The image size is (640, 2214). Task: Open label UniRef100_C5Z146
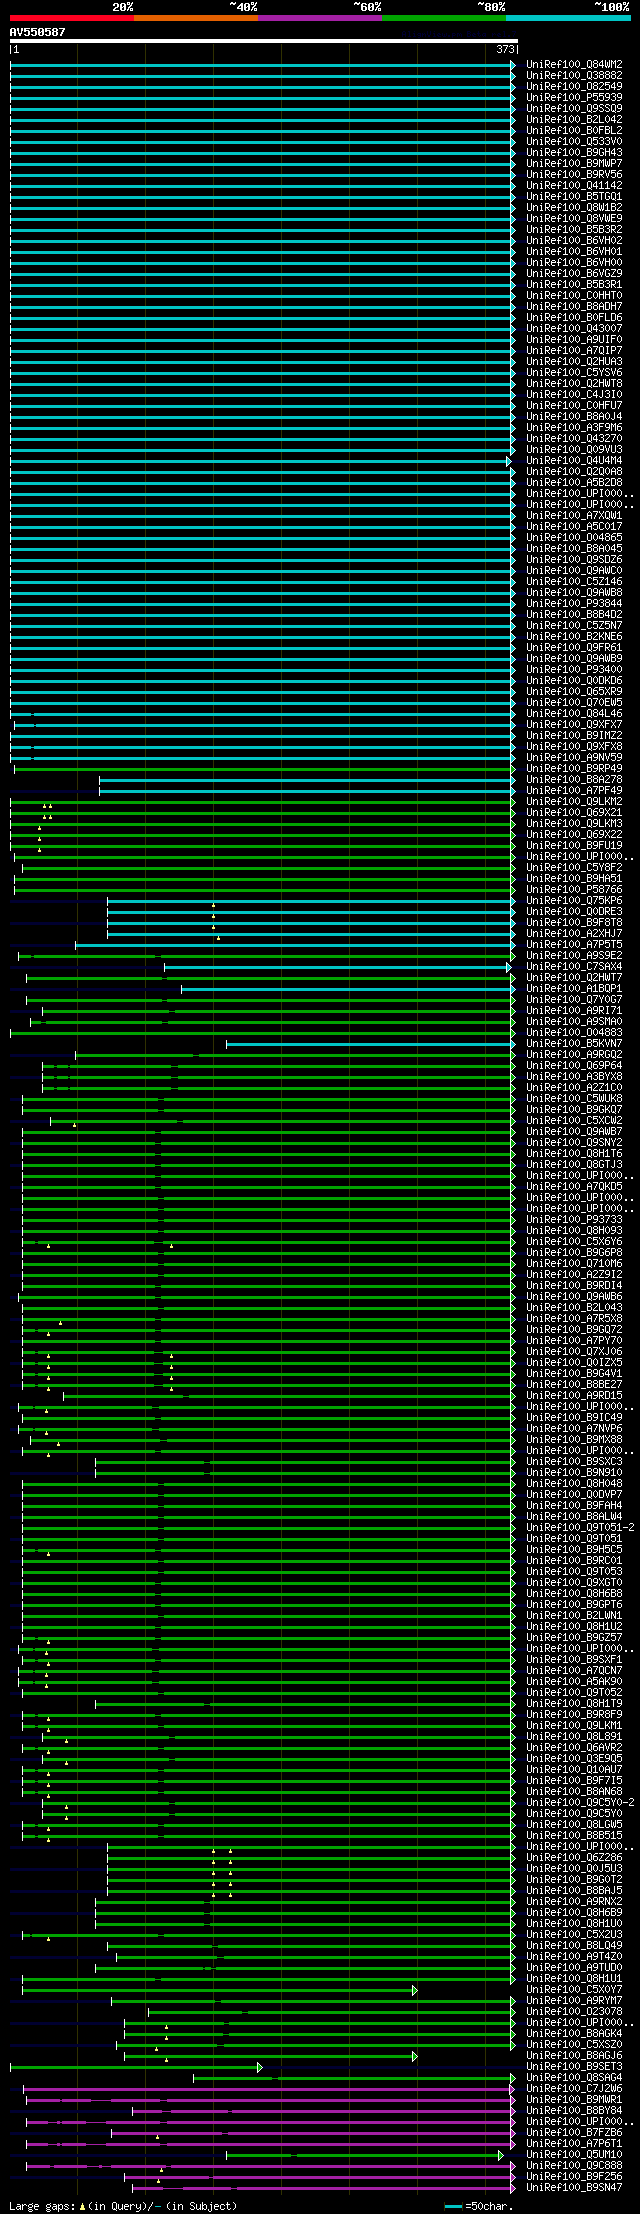coord(574,581)
